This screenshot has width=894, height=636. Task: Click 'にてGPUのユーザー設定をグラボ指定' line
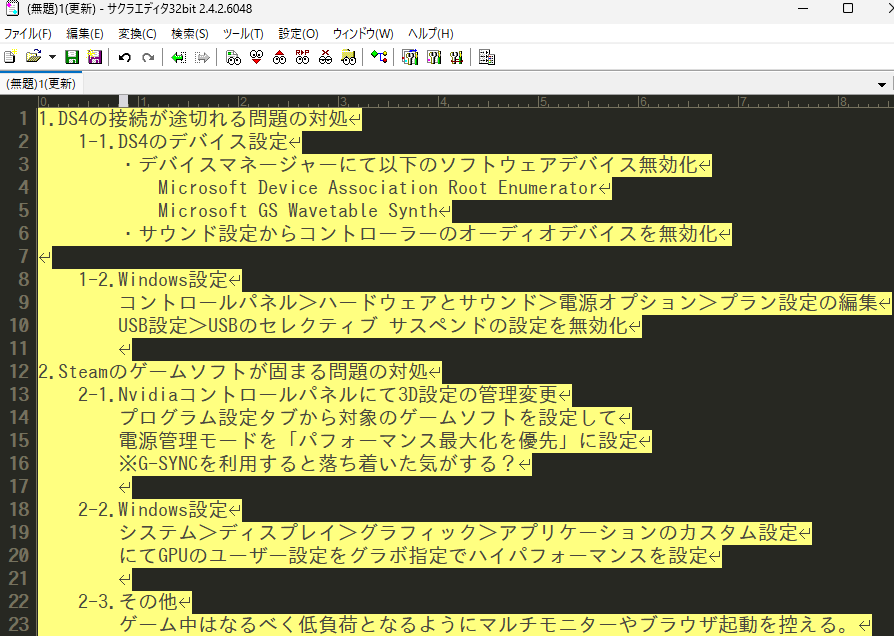point(413,556)
